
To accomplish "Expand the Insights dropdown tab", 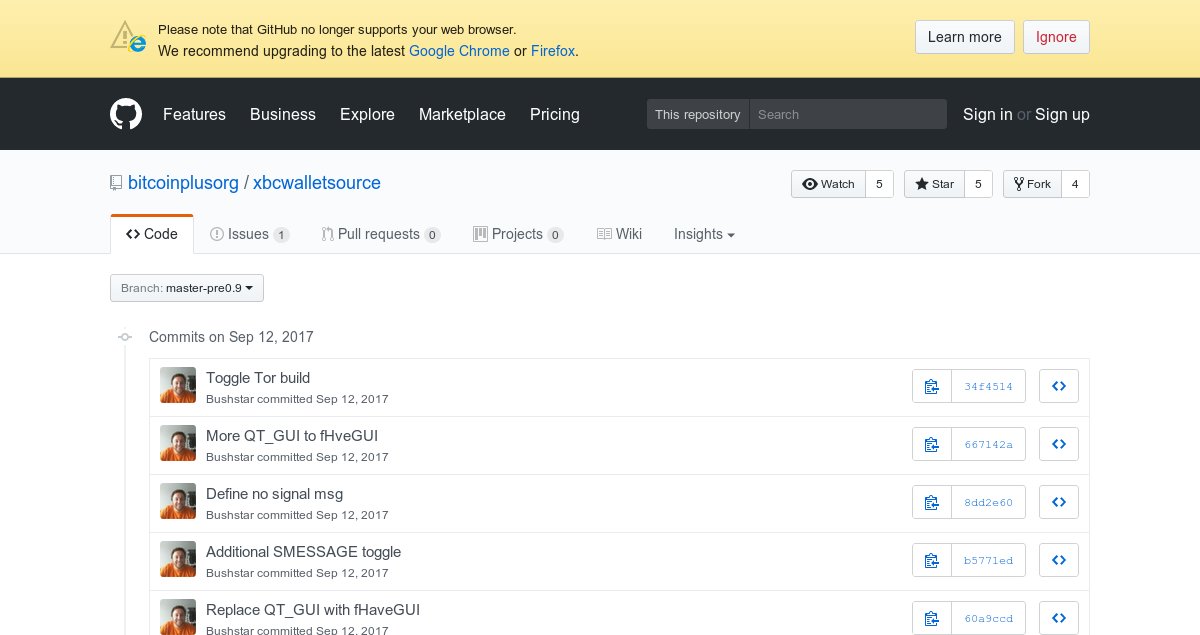I will click(x=704, y=234).
